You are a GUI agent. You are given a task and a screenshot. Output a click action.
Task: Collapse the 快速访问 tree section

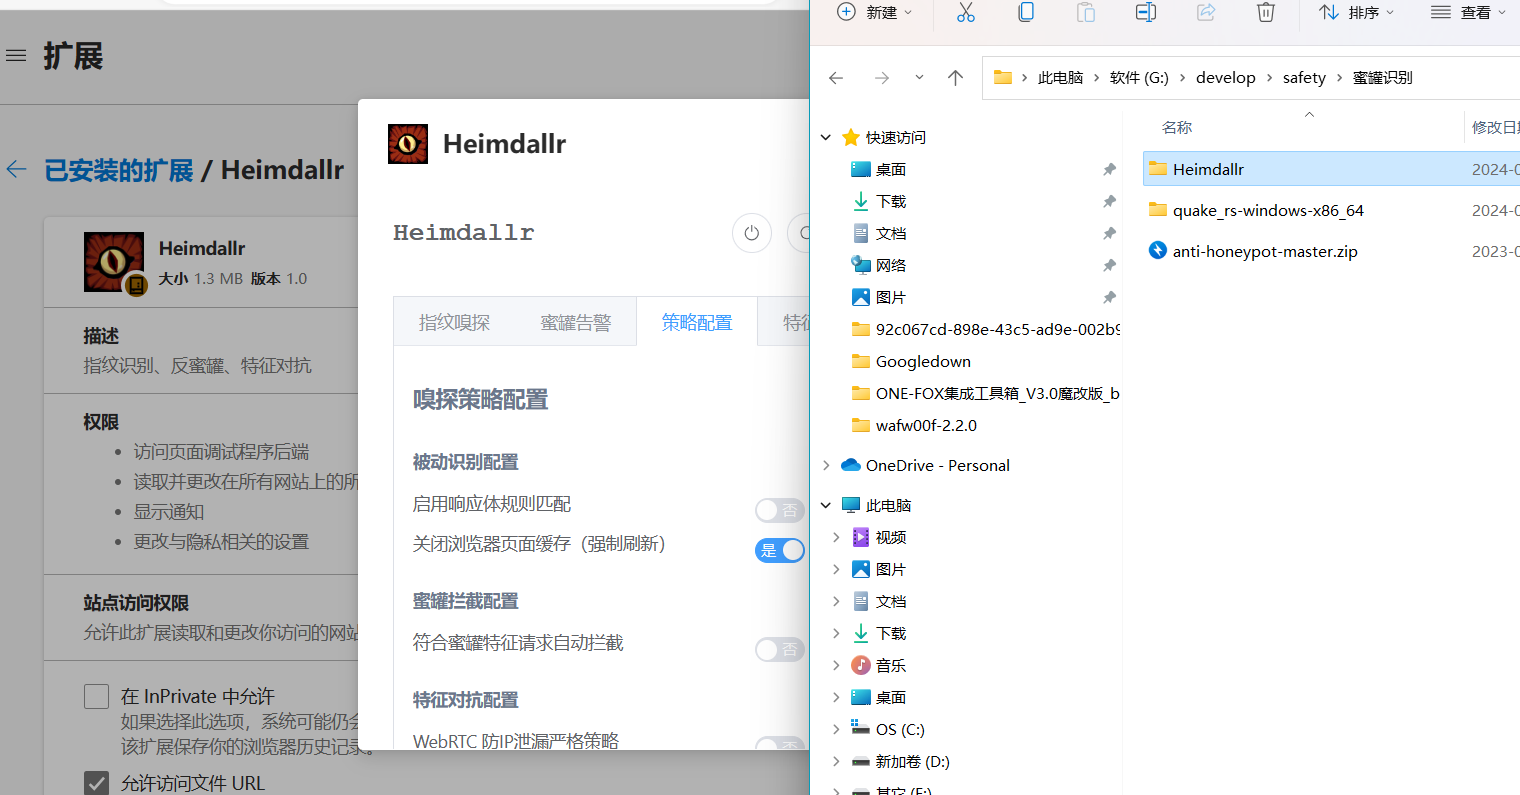point(826,138)
